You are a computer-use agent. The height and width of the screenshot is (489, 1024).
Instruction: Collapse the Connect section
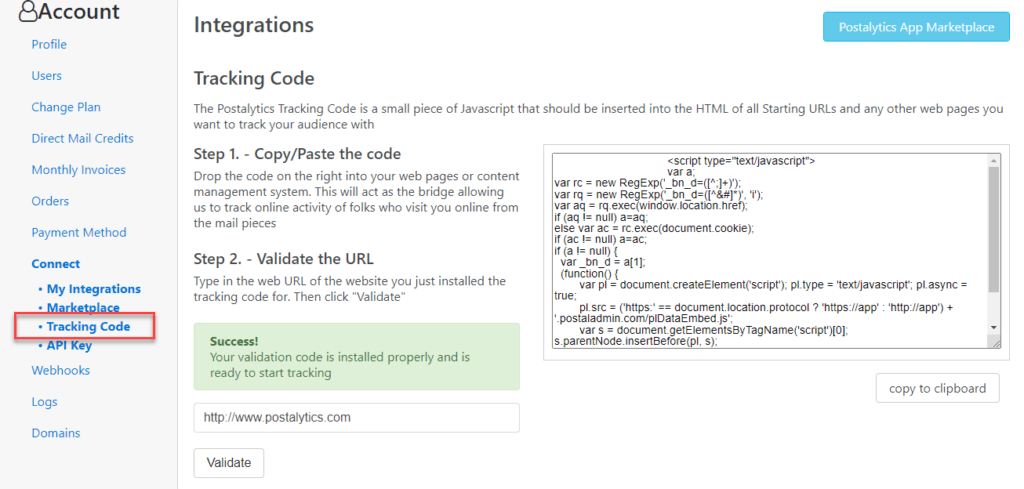click(x=56, y=264)
